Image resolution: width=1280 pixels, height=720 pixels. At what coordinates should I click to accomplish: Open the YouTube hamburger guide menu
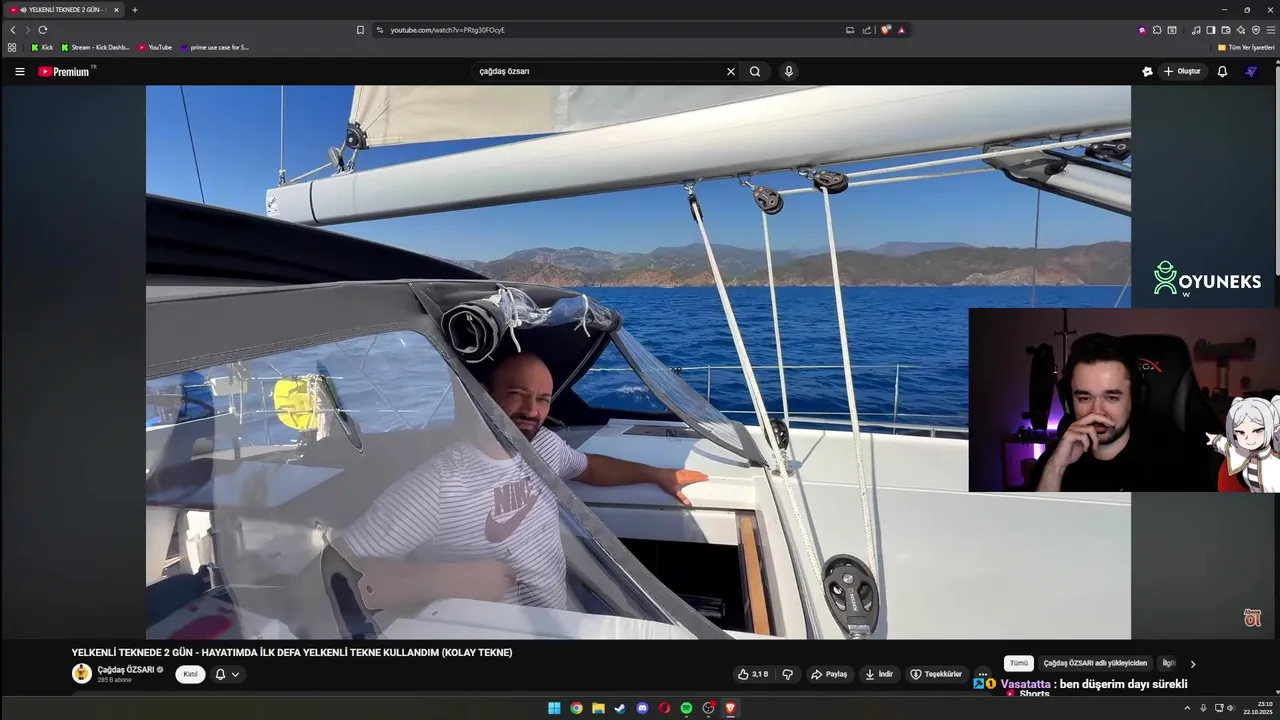tap(19, 71)
